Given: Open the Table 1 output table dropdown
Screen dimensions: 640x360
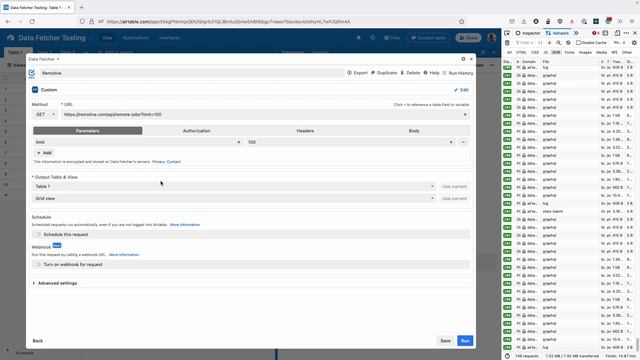Looking at the screenshot, I should pos(234,187).
